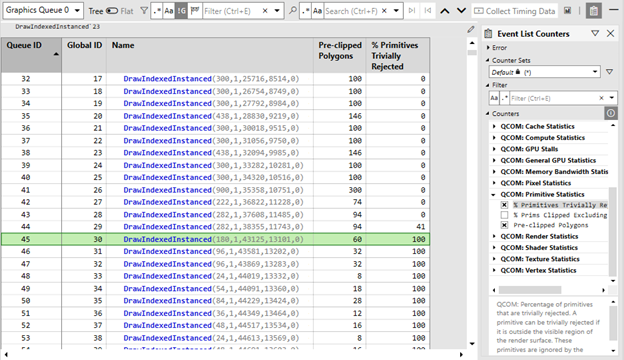Click the event table vertical scrollbar thumb

[472, 53]
